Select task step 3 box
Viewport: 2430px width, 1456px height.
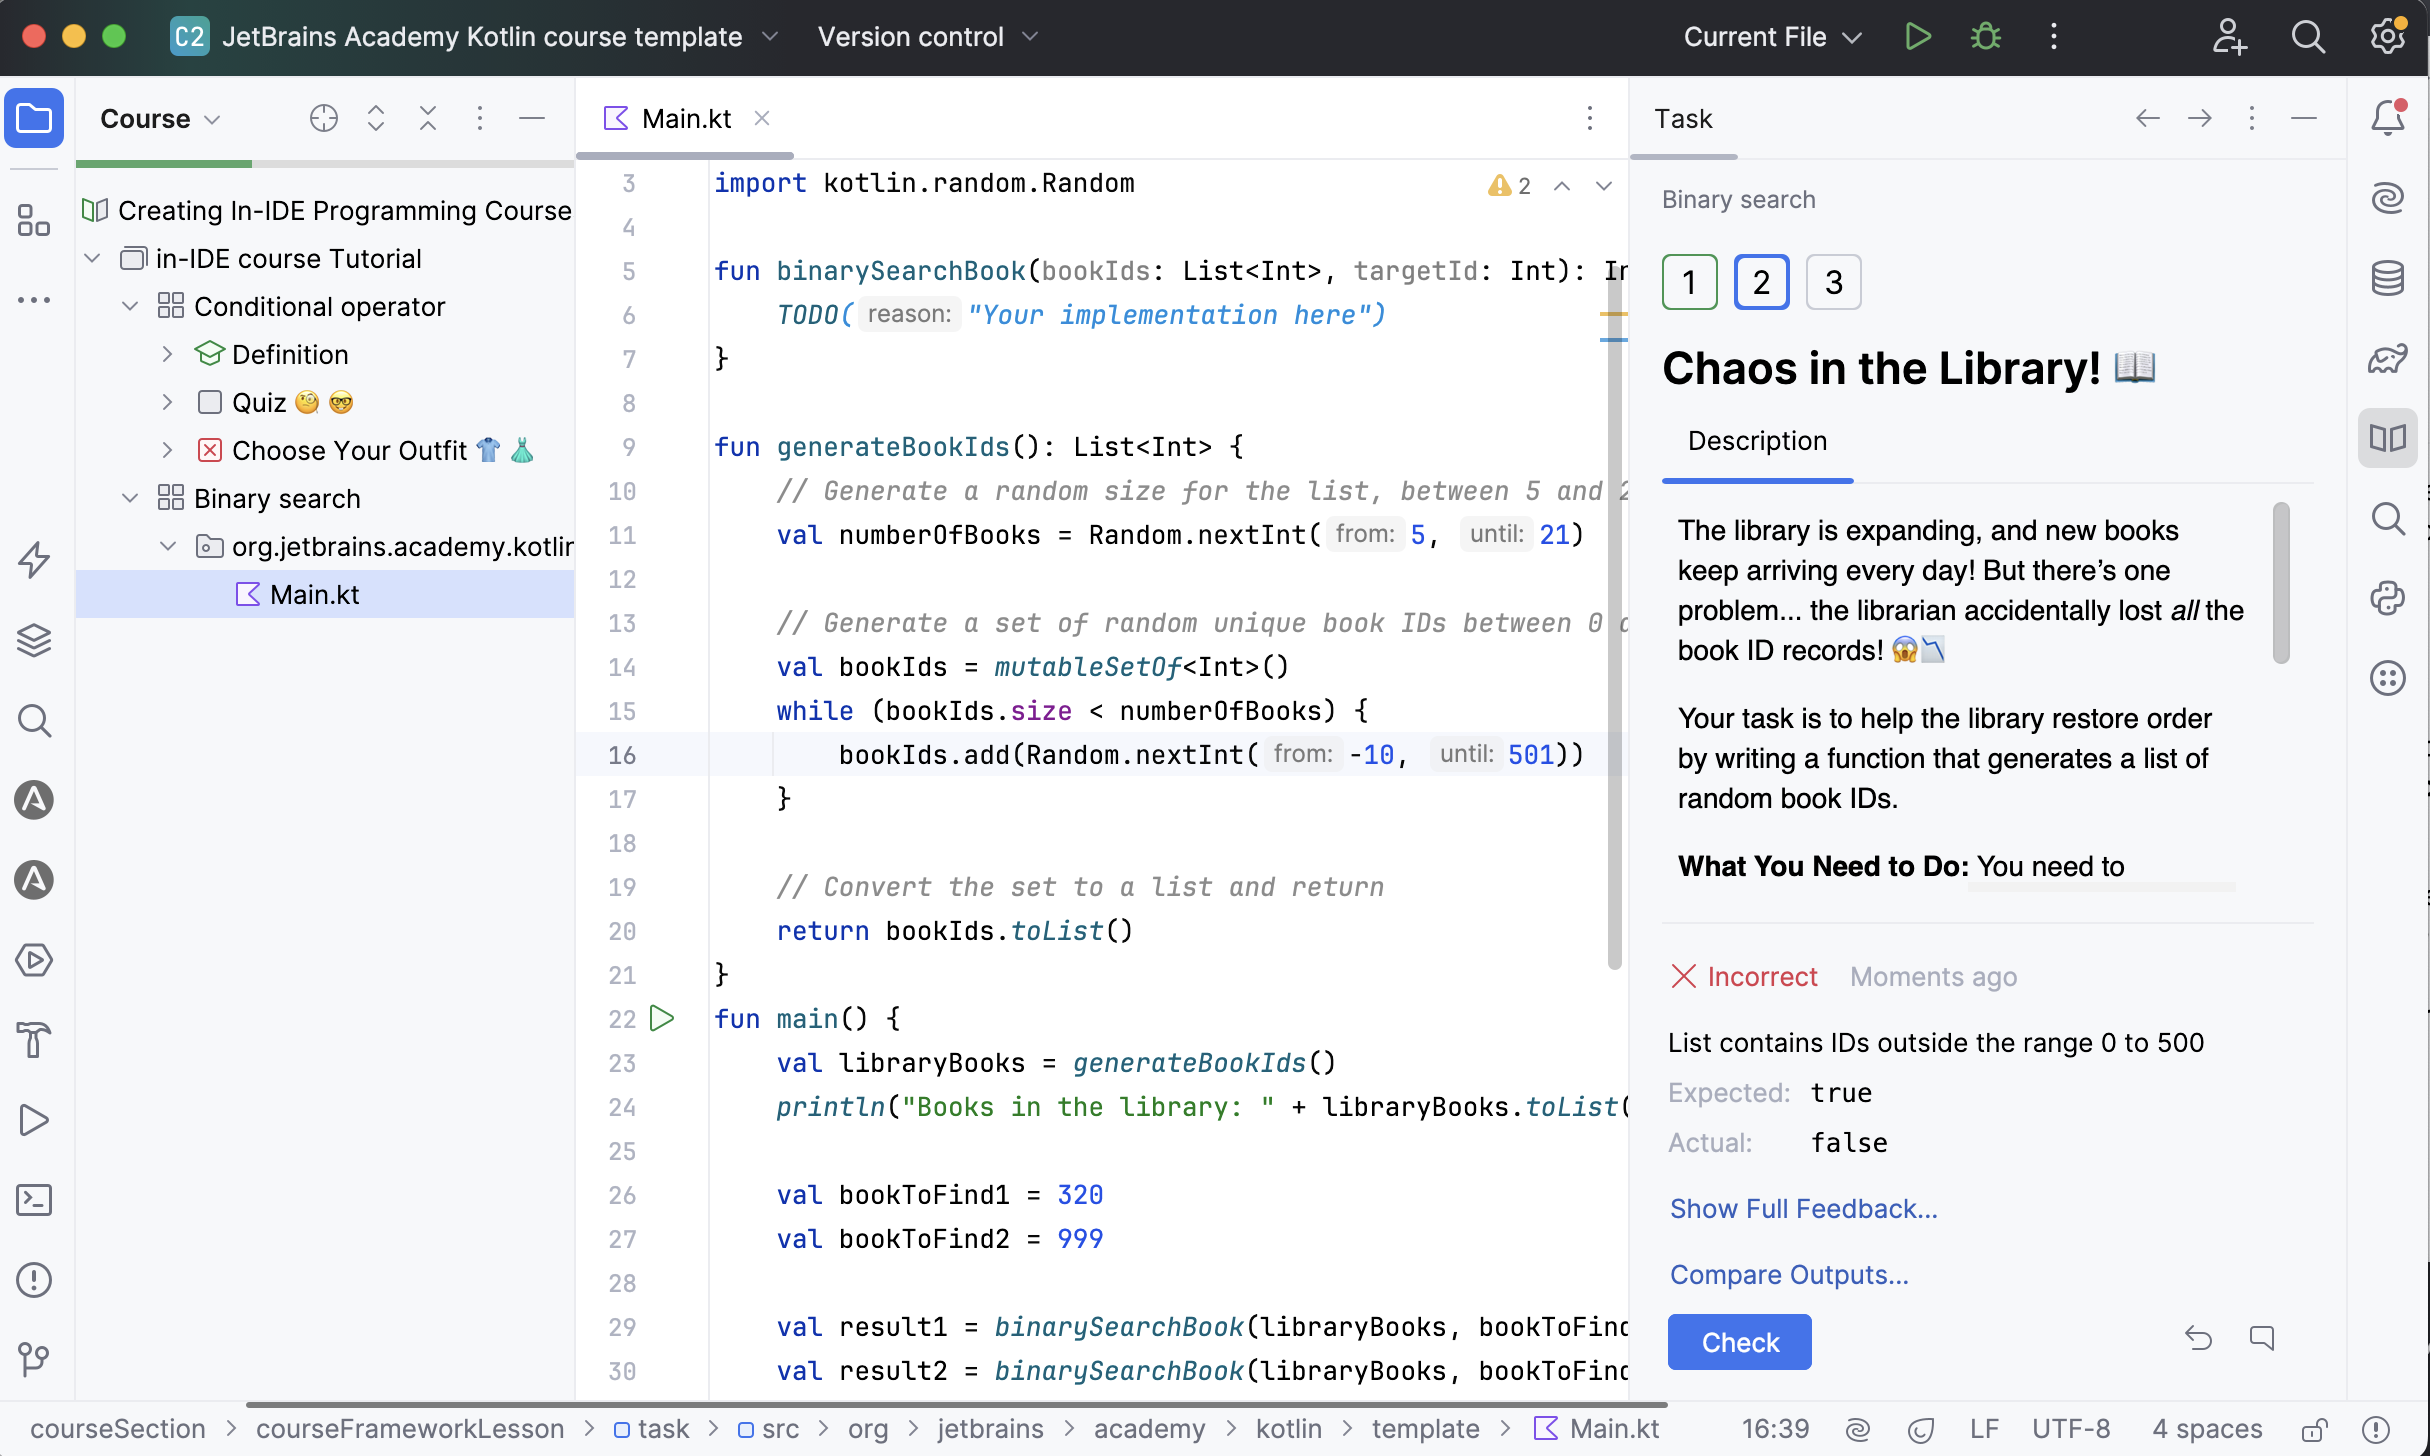(x=1834, y=282)
